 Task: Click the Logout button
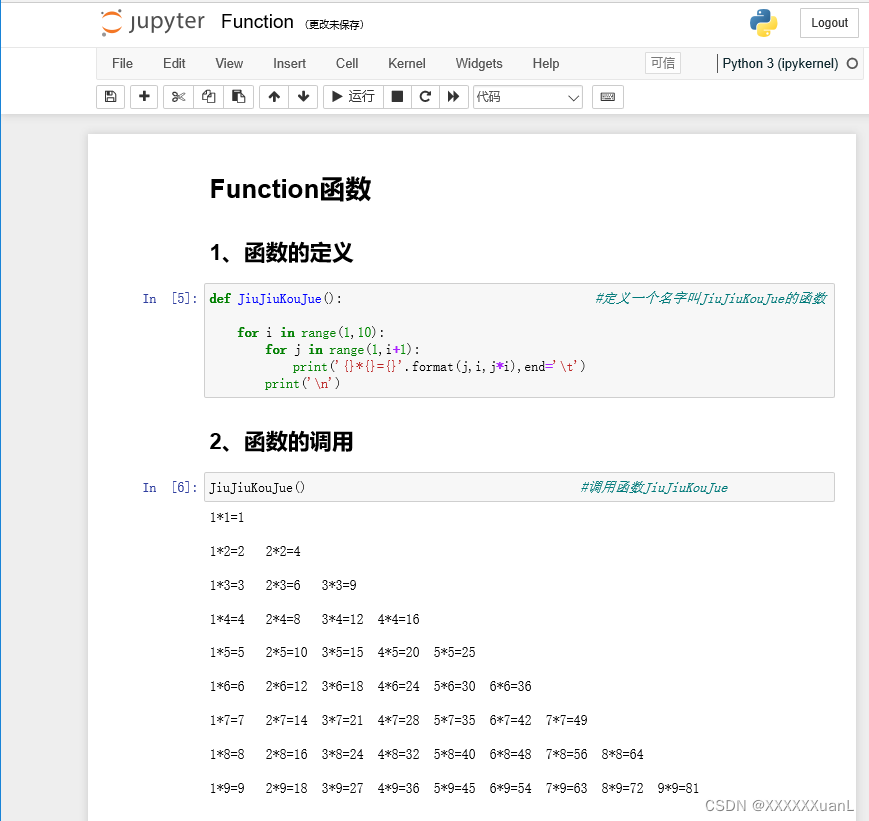point(829,22)
